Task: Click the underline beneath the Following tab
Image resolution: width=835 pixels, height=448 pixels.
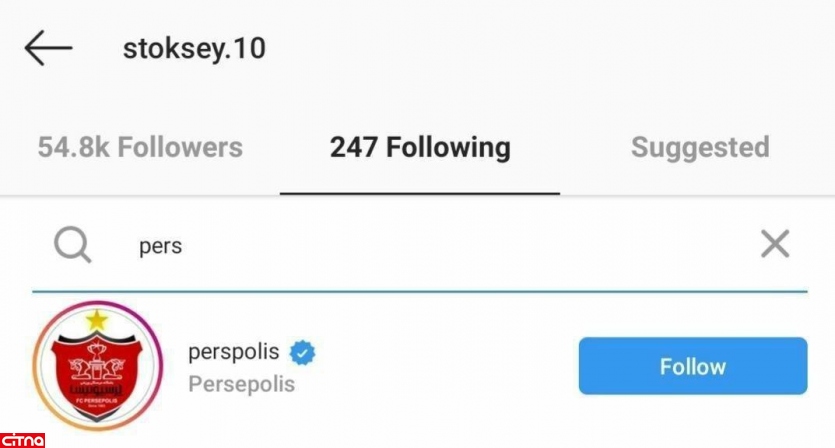Action: click(x=420, y=193)
